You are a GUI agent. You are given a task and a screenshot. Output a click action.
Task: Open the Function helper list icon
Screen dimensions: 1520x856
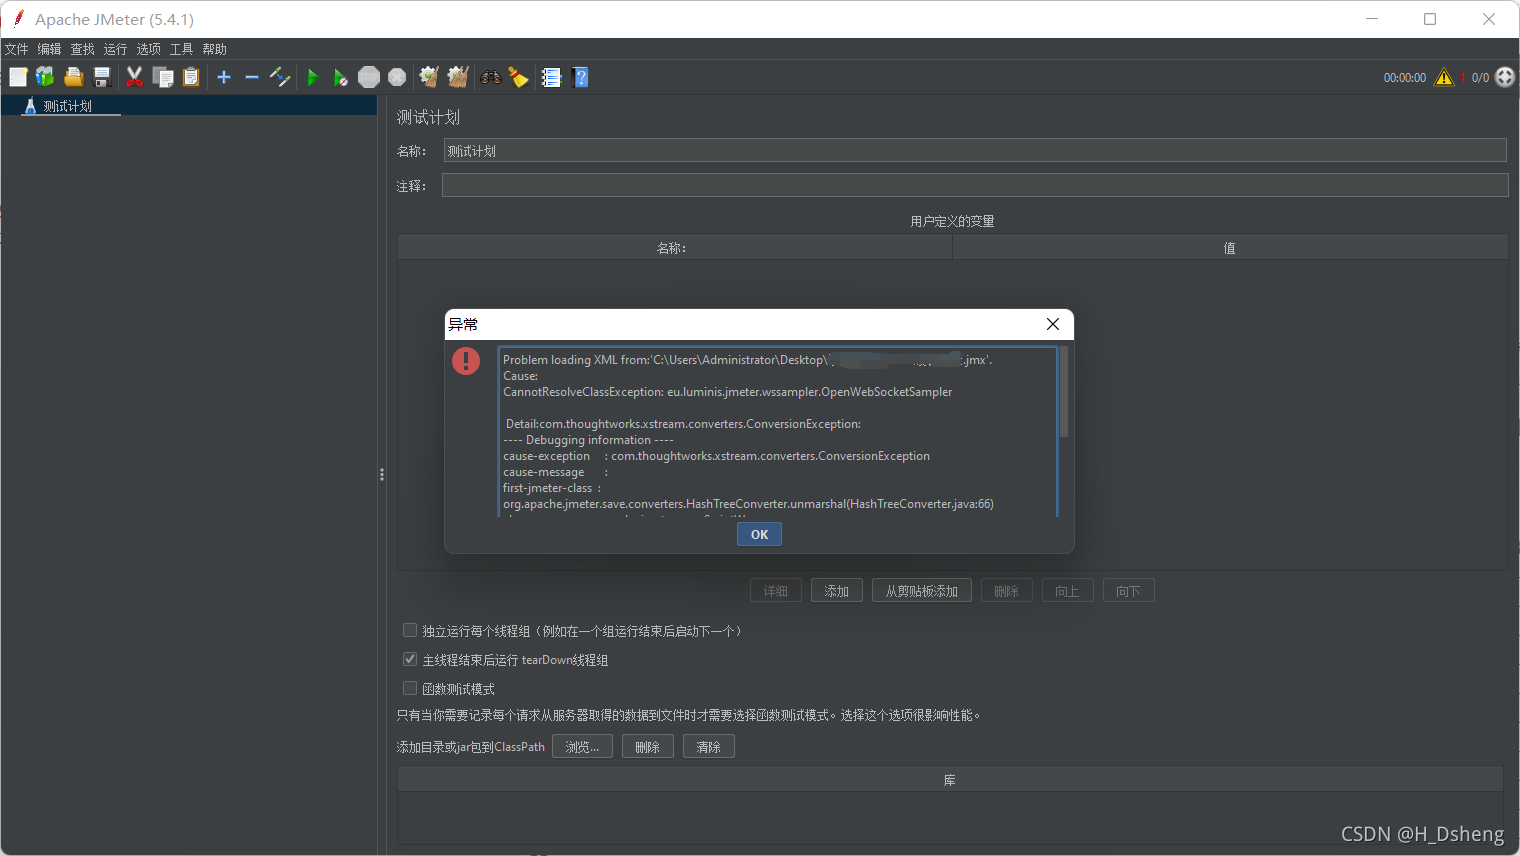click(x=551, y=77)
